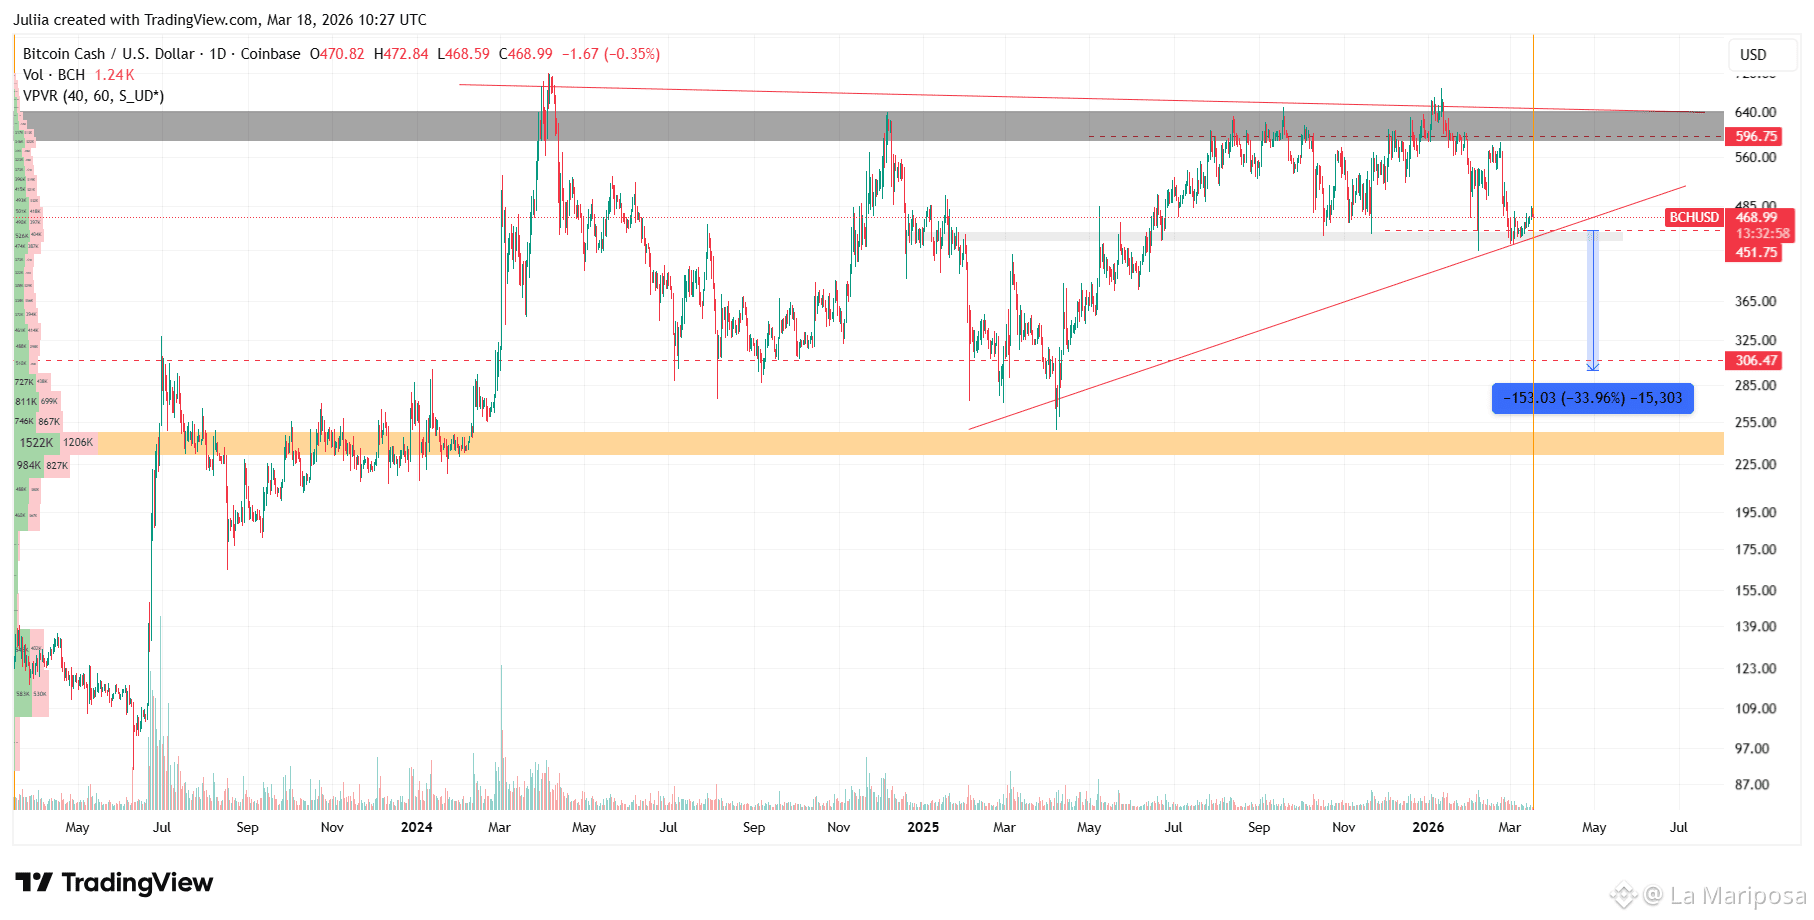1814x920 pixels.
Task: Click the 1206K volume profile value
Action: pyautogui.click(x=78, y=442)
